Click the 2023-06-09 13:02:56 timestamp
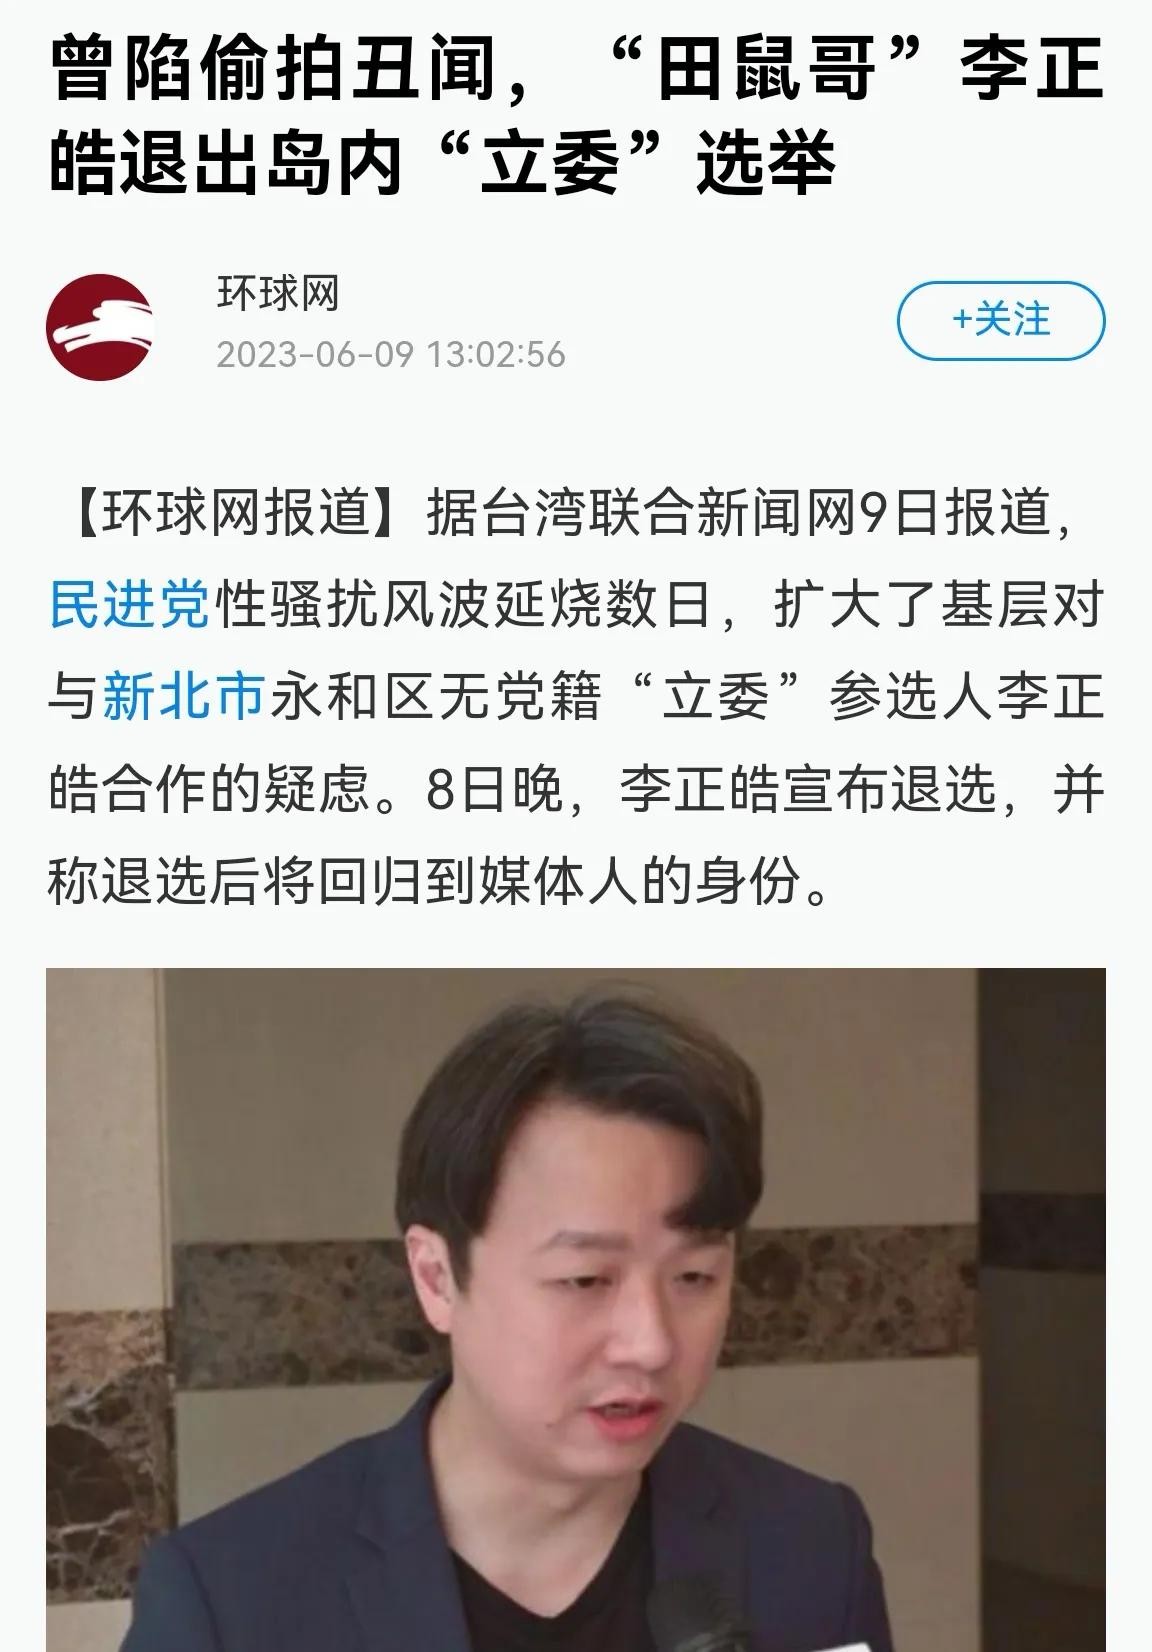Viewport: 1152px width, 1652px height. pos(391,354)
